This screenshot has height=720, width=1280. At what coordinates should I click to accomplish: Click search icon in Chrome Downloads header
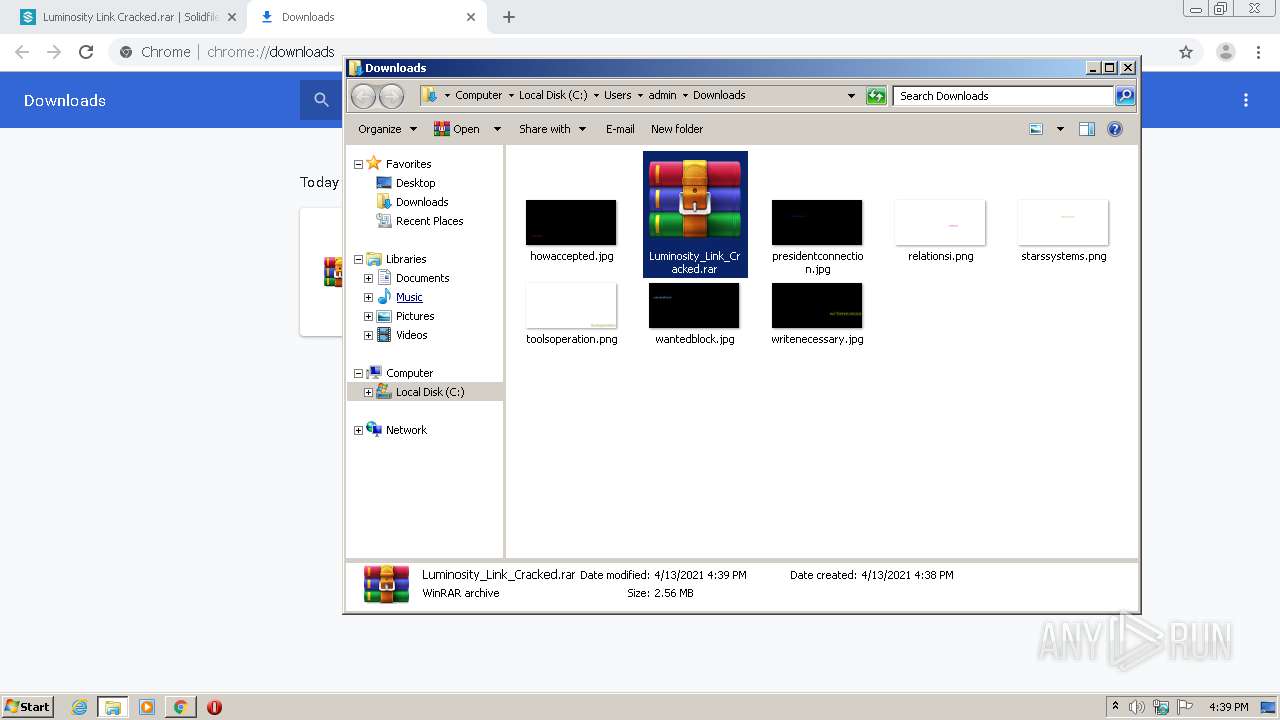[321, 100]
